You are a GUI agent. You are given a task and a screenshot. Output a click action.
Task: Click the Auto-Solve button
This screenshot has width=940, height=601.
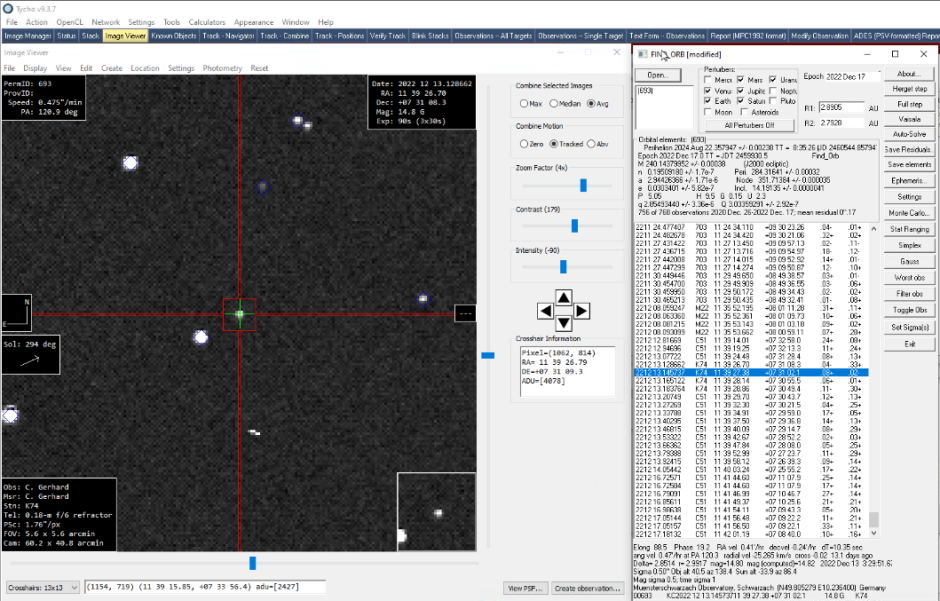point(909,133)
